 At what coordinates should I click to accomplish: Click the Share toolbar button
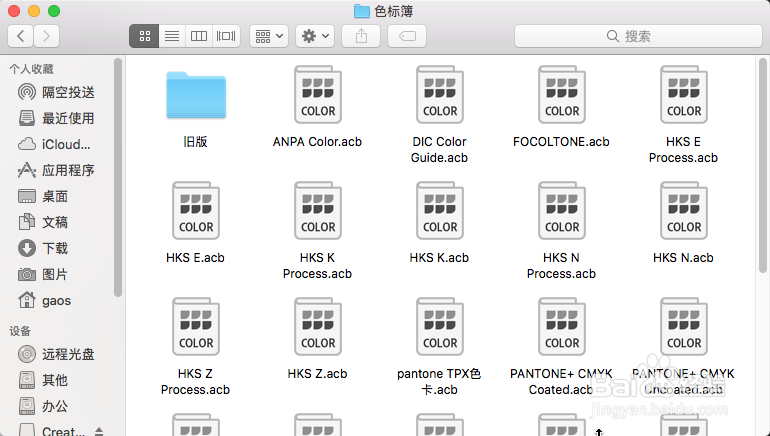click(361, 36)
